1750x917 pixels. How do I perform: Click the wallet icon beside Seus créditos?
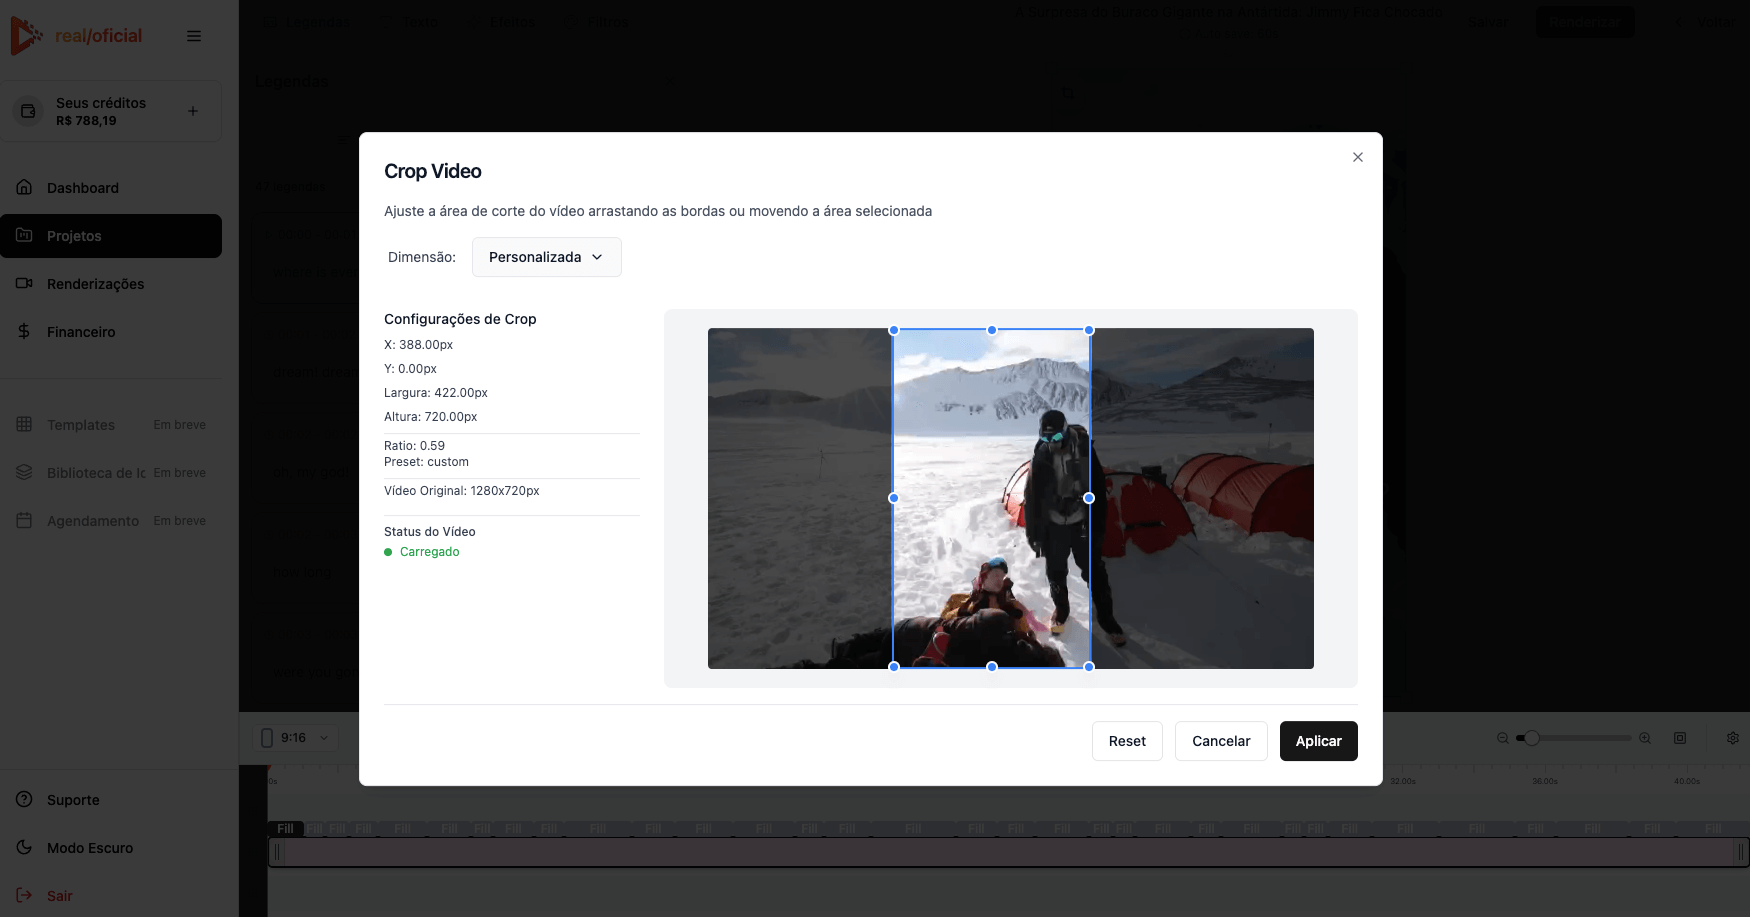(29, 111)
